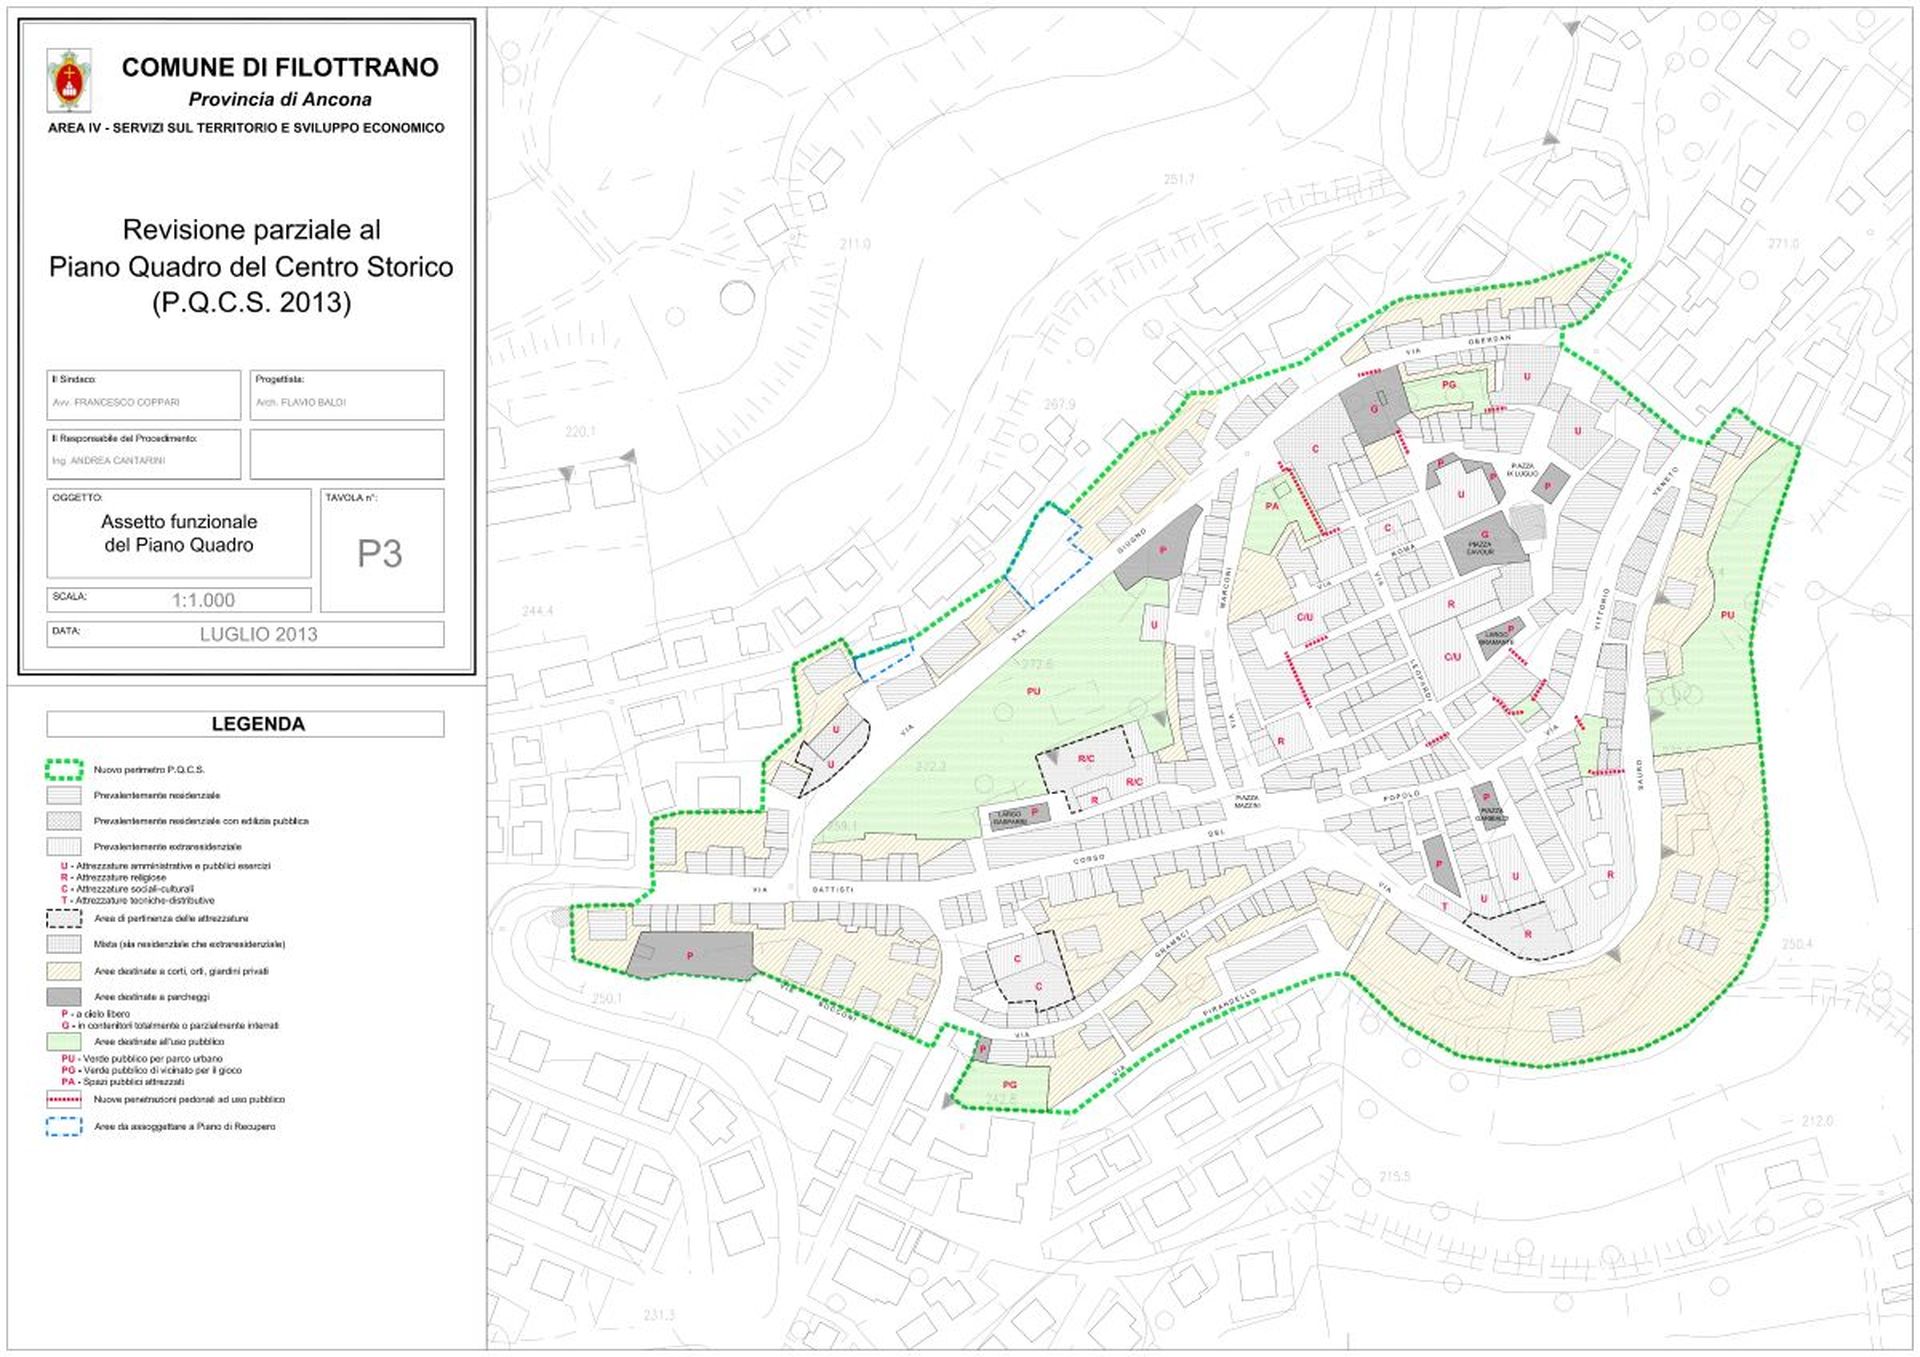
Task: Click the black dashed Area di pertinenza symbol
Action: tap(64, 918)
